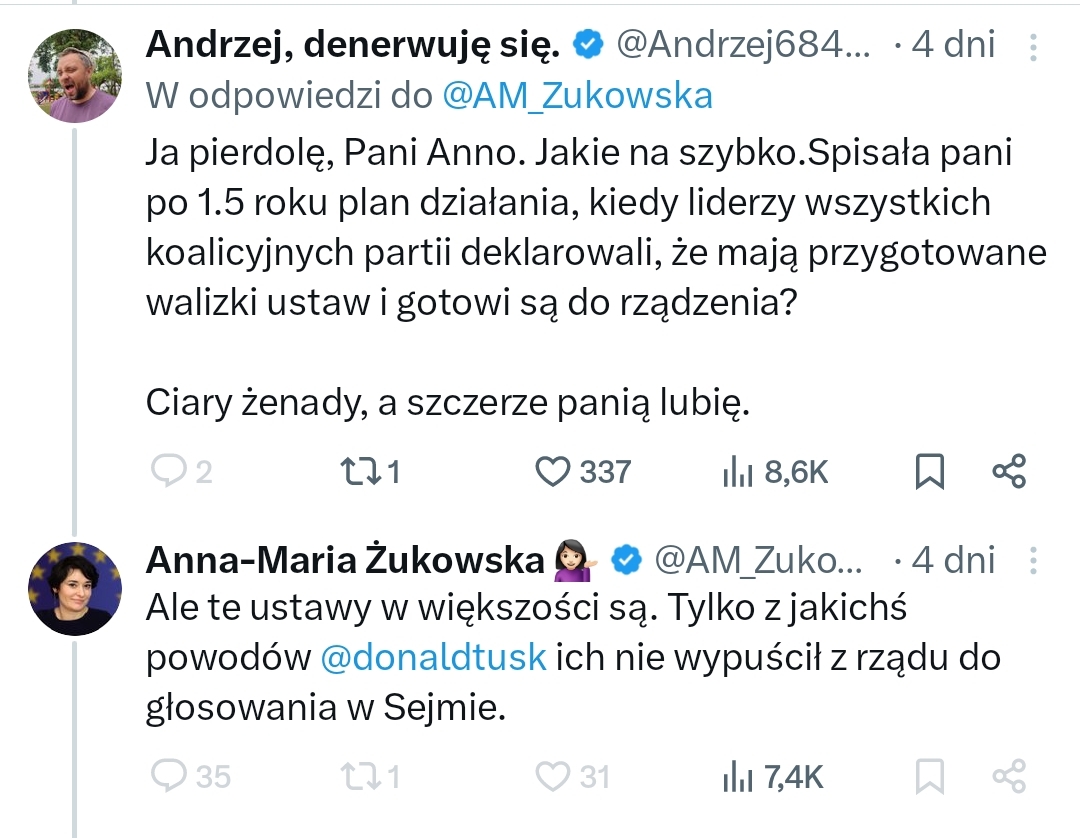Image resolution: width=1080 pixels, height=838 pixels.
Task: Open Anna-Maria Żukowska display name
Action: (x=344, y=561)
